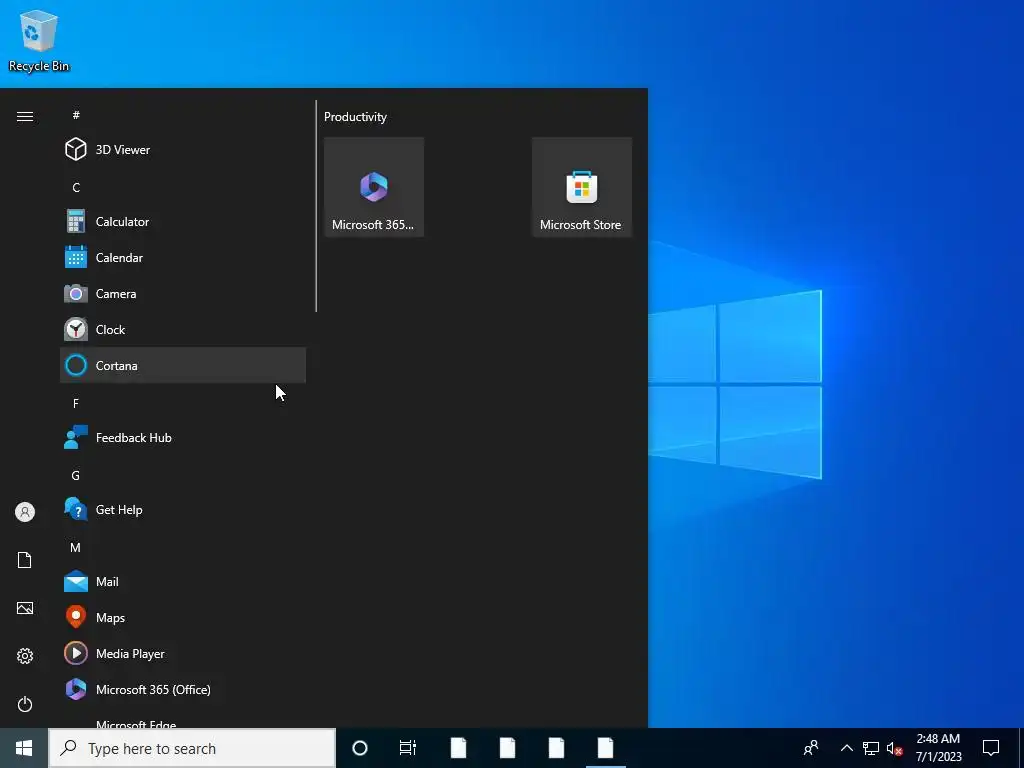This screenshot has height=768, width=1024.
Task: Open the network status tray icon
Action: pyautogui.click(x=871, y=748)
